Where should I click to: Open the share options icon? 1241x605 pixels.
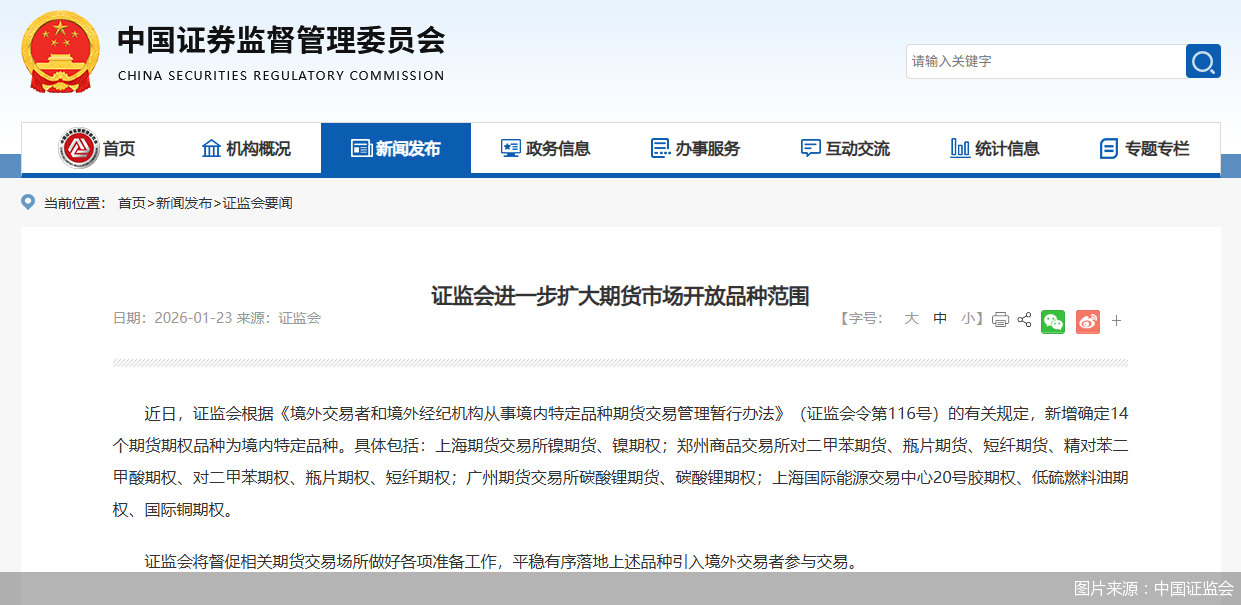[x=1023, y=318]
